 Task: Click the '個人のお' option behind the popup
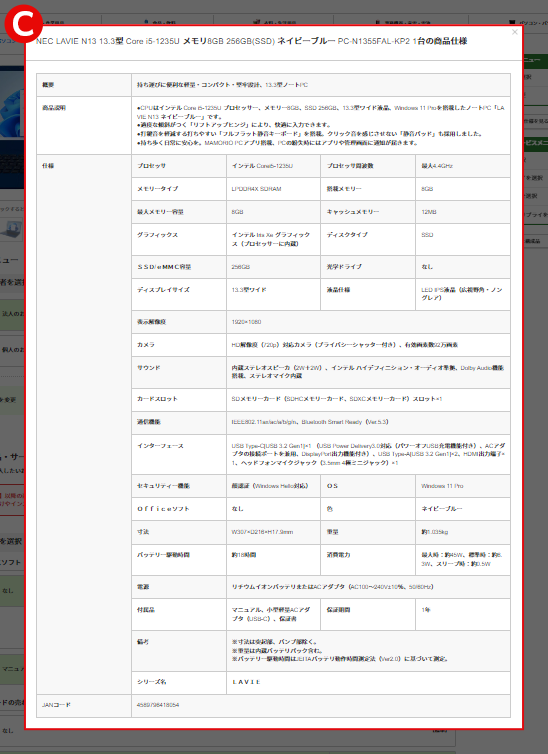tap(12, 350)
